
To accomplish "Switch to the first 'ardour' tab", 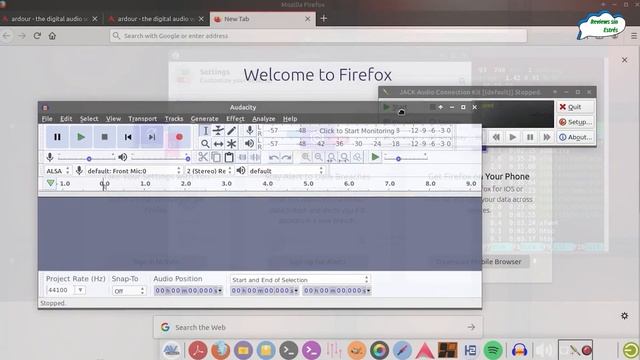I will coord(51,19).
